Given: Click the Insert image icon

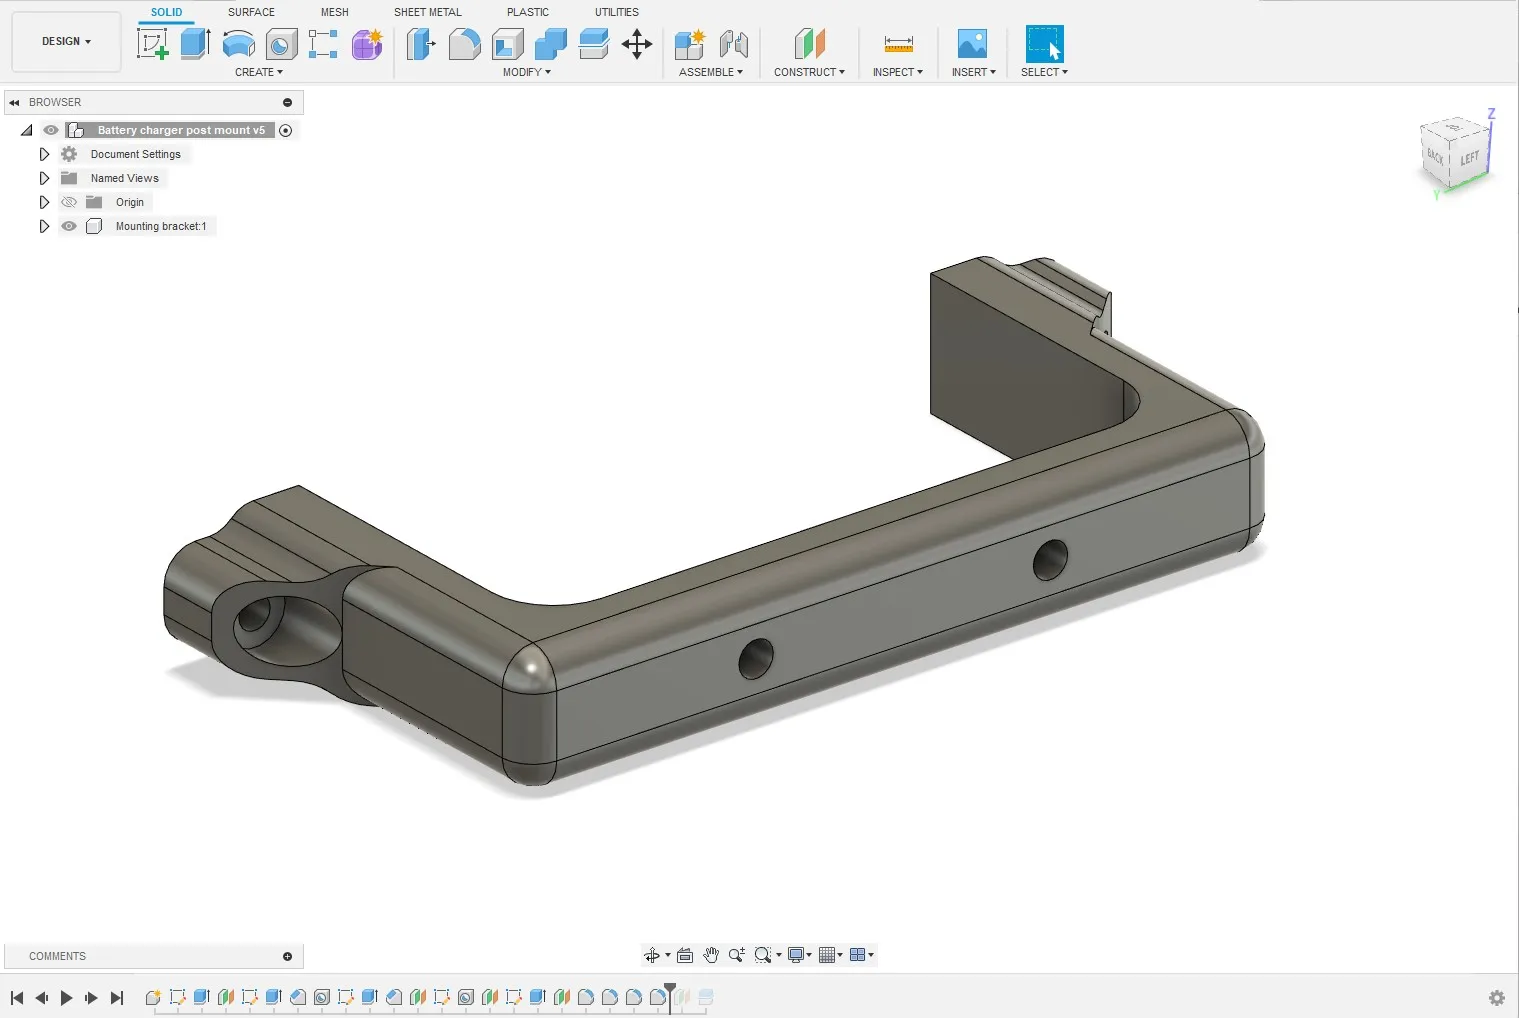Looking at the screenshot, I should point(972,44).
